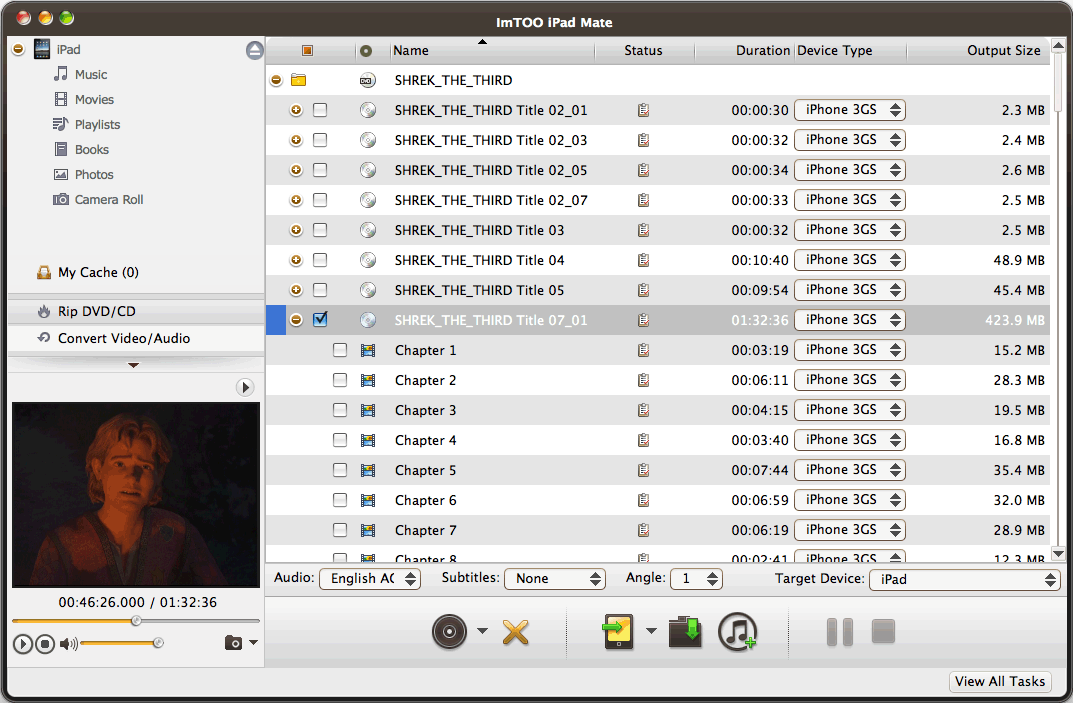Check Chapter 1 checkbox
Screen dimensions: 1073x703
pos(339,350)
